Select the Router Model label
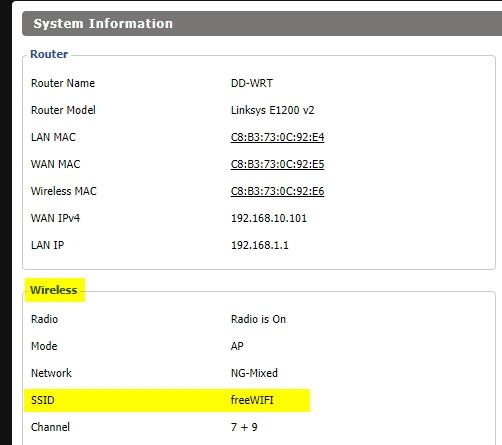This screenshot has width=502, height=445. (63, 110)
